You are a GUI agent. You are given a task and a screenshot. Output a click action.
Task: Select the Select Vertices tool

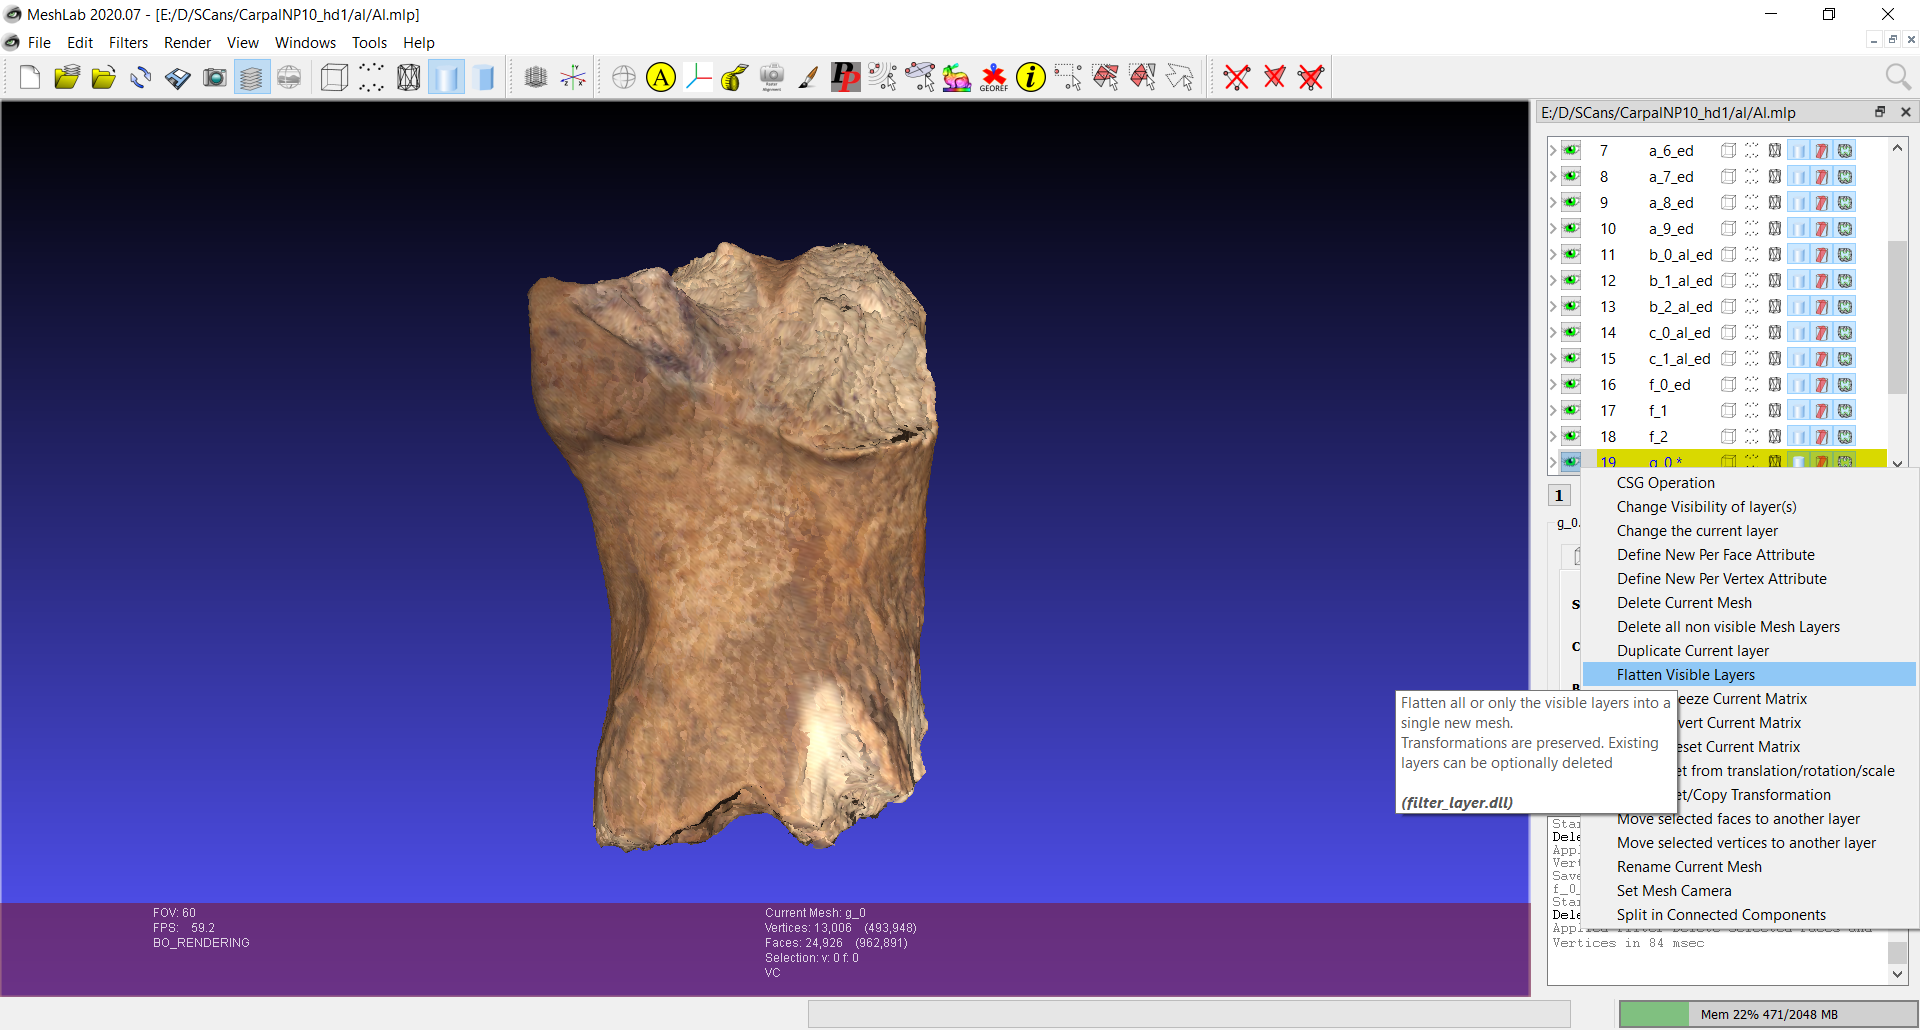[x=1068, y=77]
